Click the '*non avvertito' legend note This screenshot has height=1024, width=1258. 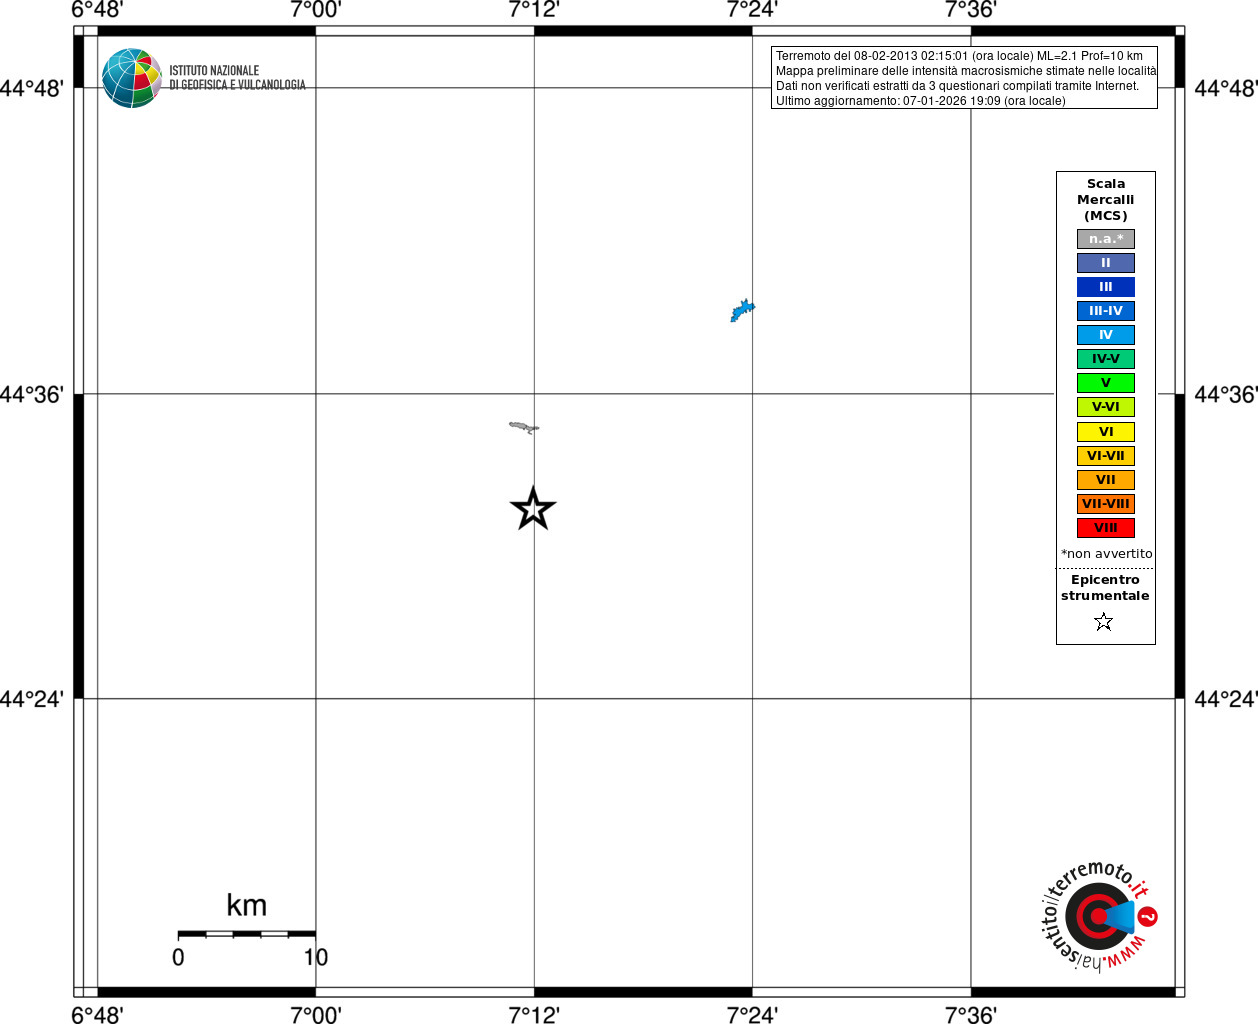1106,554
